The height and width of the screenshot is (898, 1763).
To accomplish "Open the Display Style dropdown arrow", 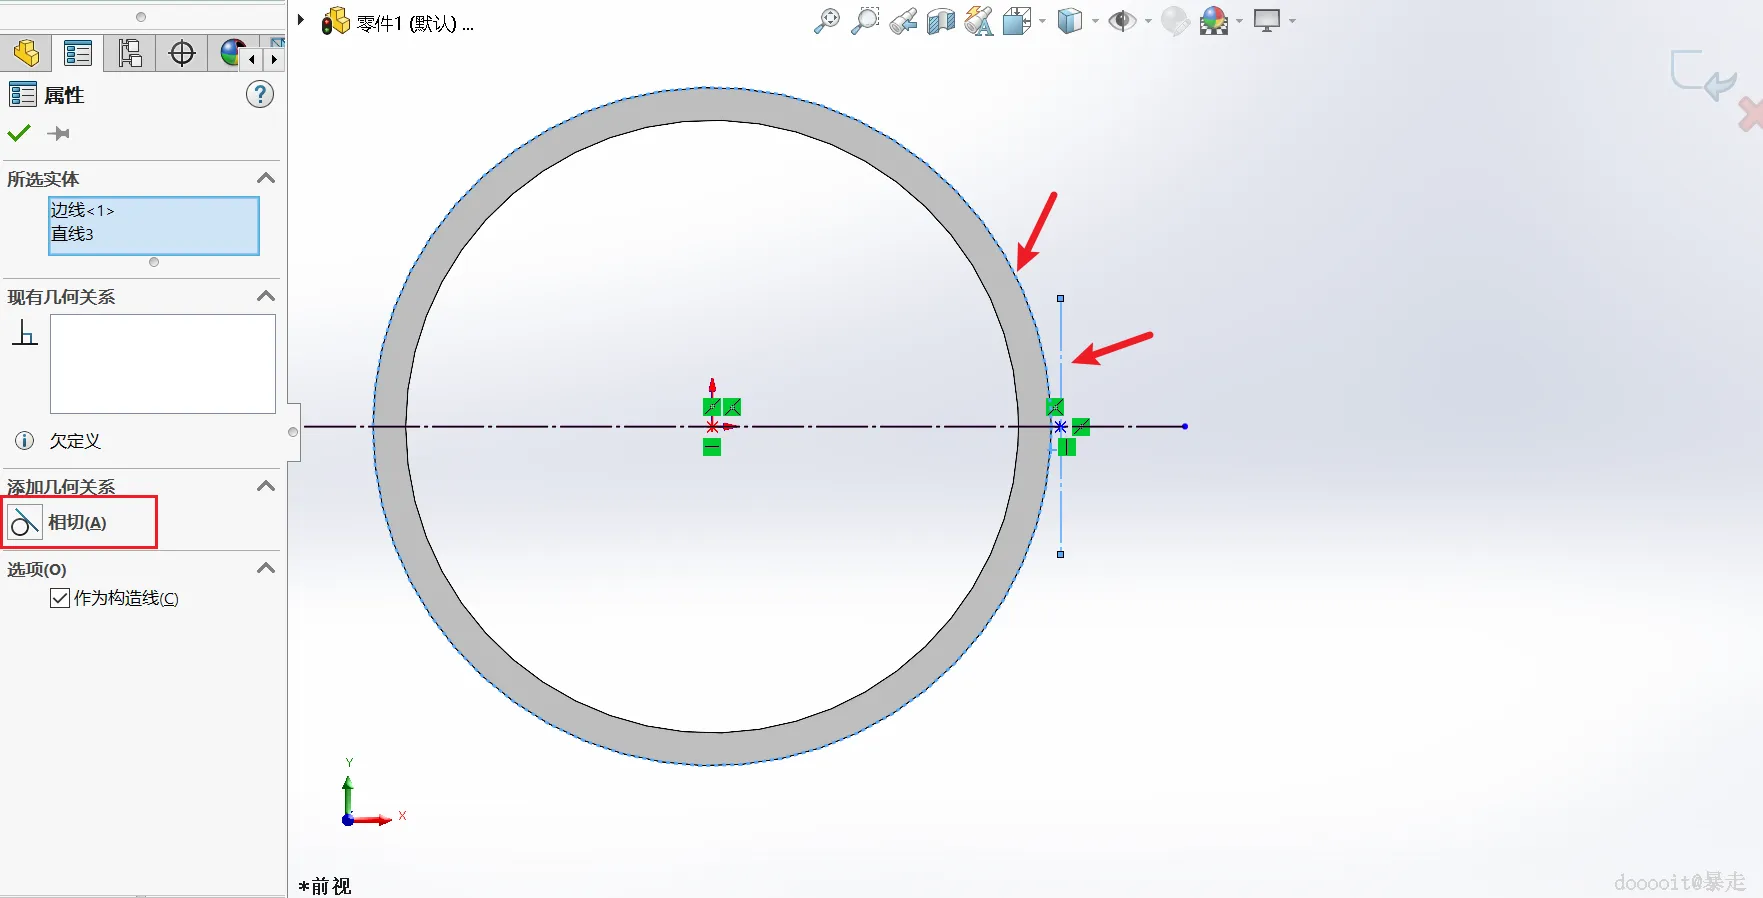I will click(x=1095, y=21).
